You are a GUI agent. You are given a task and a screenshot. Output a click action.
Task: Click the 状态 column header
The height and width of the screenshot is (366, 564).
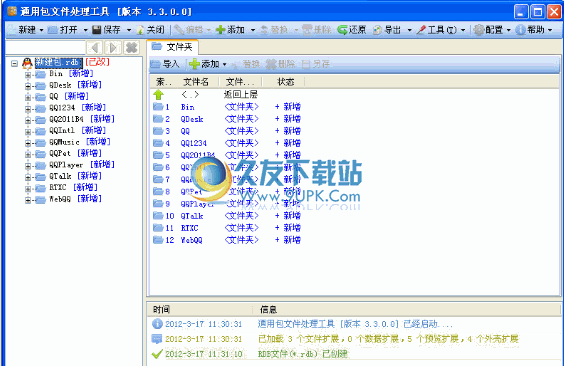285,82
